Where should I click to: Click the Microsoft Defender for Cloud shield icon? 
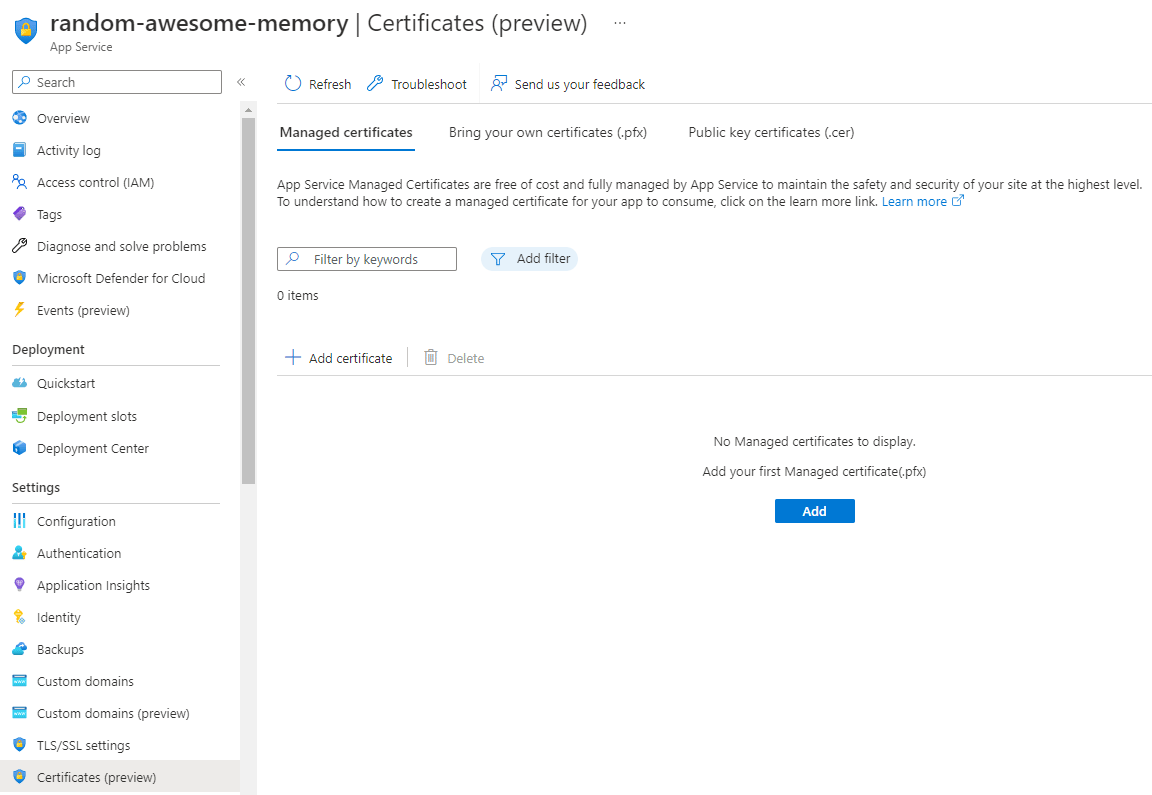(20, 278)
